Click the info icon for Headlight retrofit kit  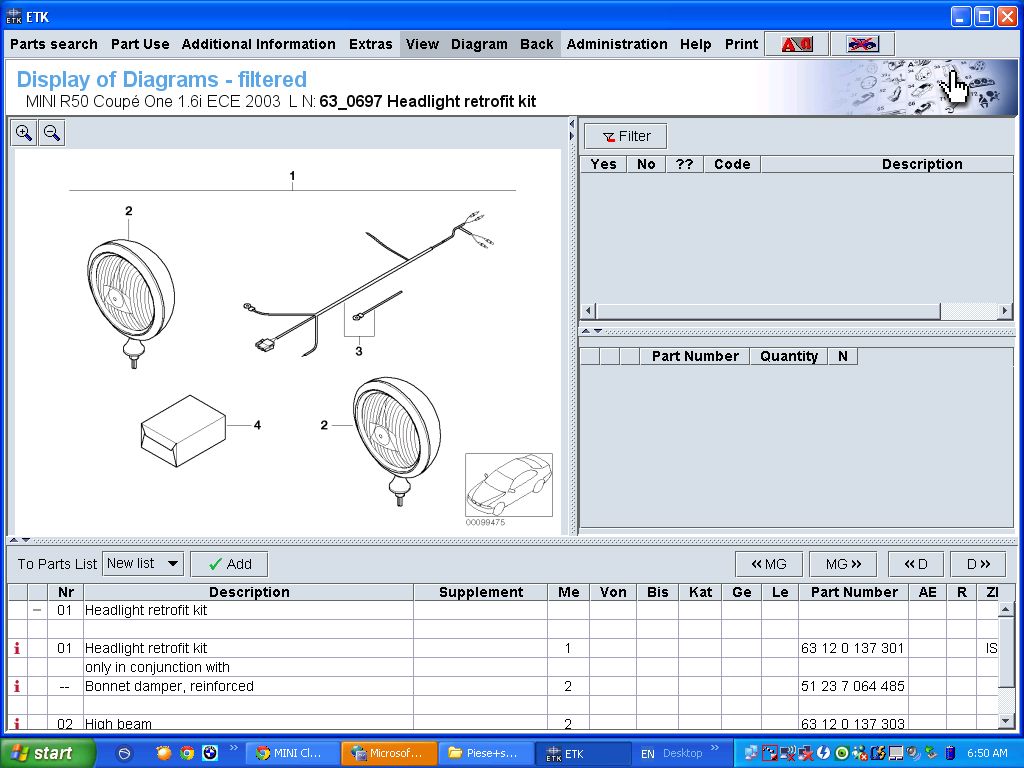point(16,648)
